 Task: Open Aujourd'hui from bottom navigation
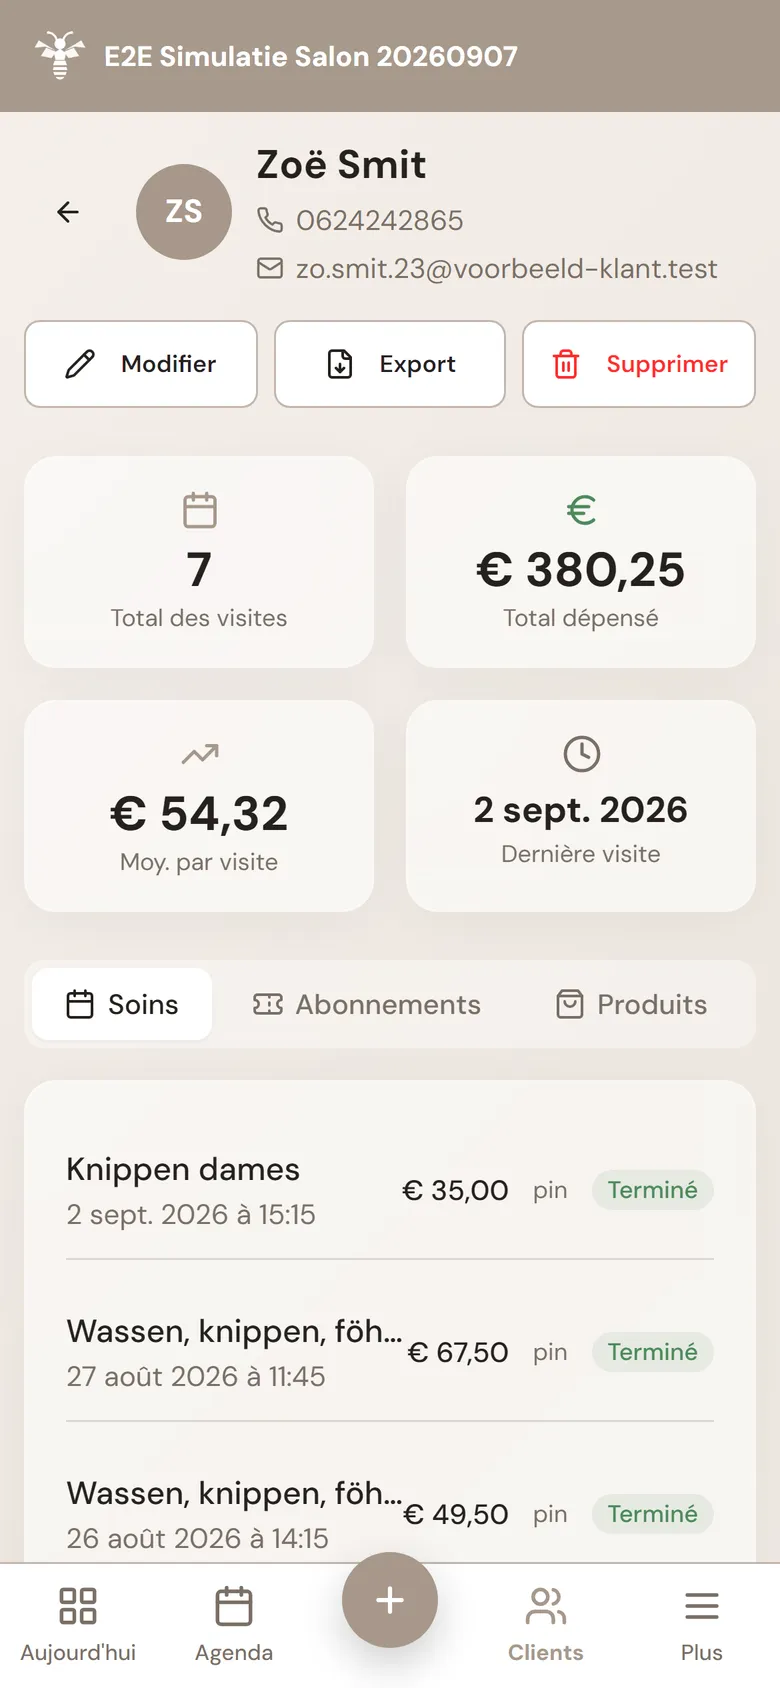[x=78, y=1626]
